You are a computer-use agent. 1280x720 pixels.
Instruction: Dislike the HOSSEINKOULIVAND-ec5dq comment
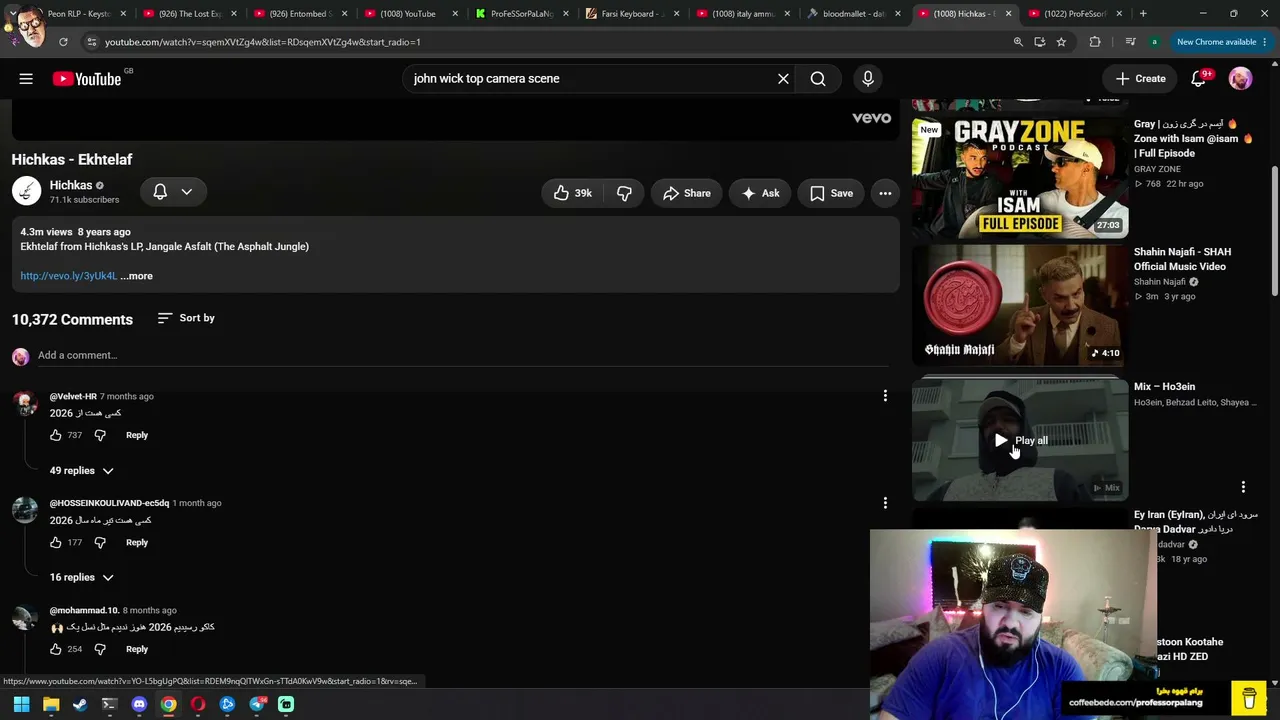(x=100, y=542)
